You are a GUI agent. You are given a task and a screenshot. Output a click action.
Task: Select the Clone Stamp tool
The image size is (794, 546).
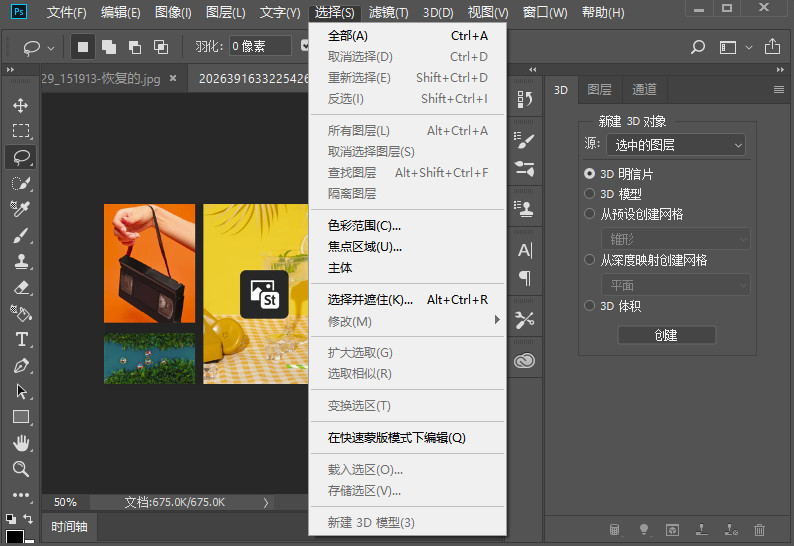(x=21, y=261)
